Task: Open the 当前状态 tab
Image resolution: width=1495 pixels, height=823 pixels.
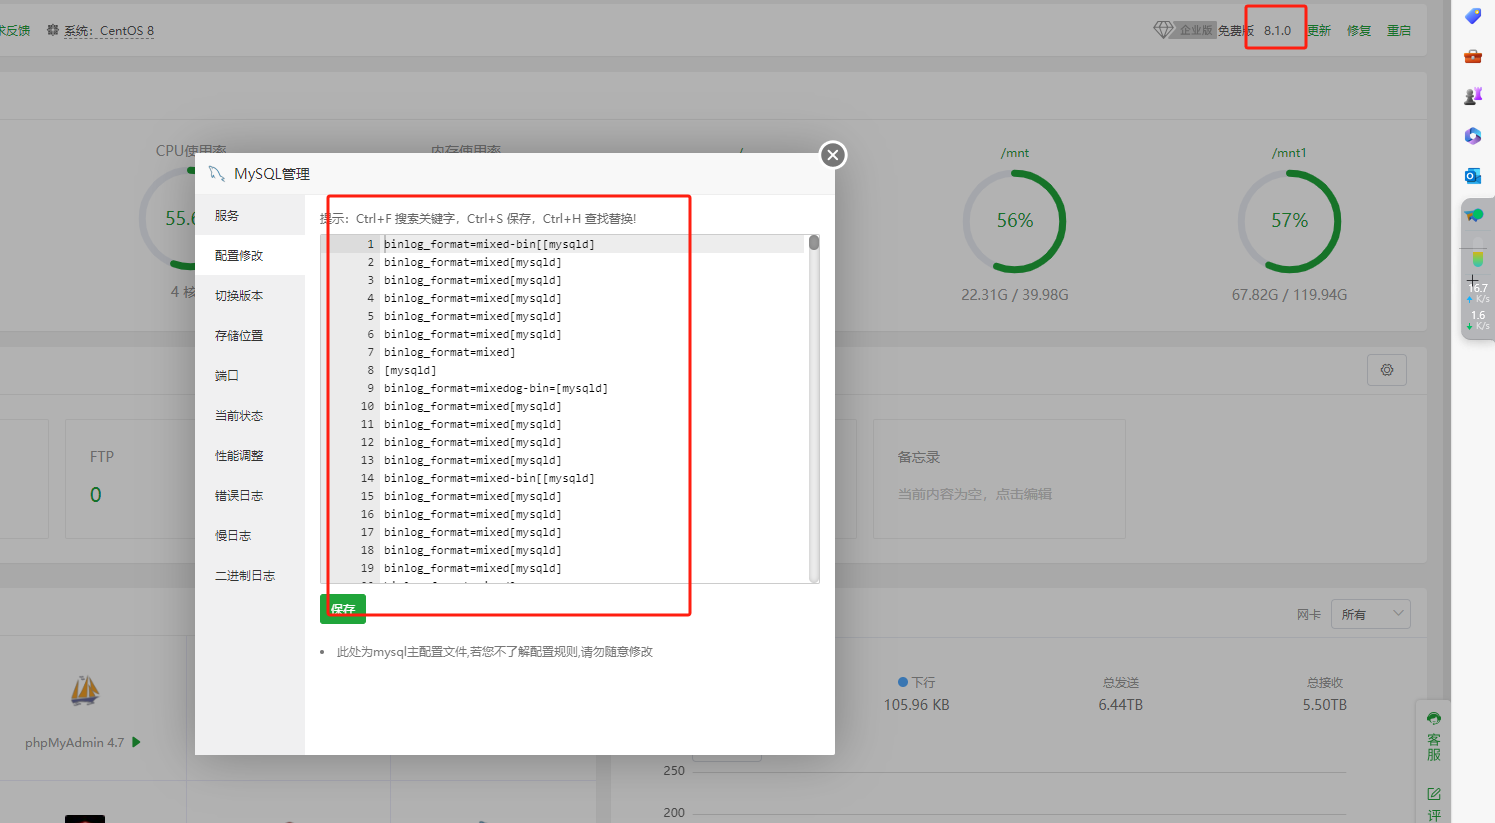Action: click(x=250, y=415)
